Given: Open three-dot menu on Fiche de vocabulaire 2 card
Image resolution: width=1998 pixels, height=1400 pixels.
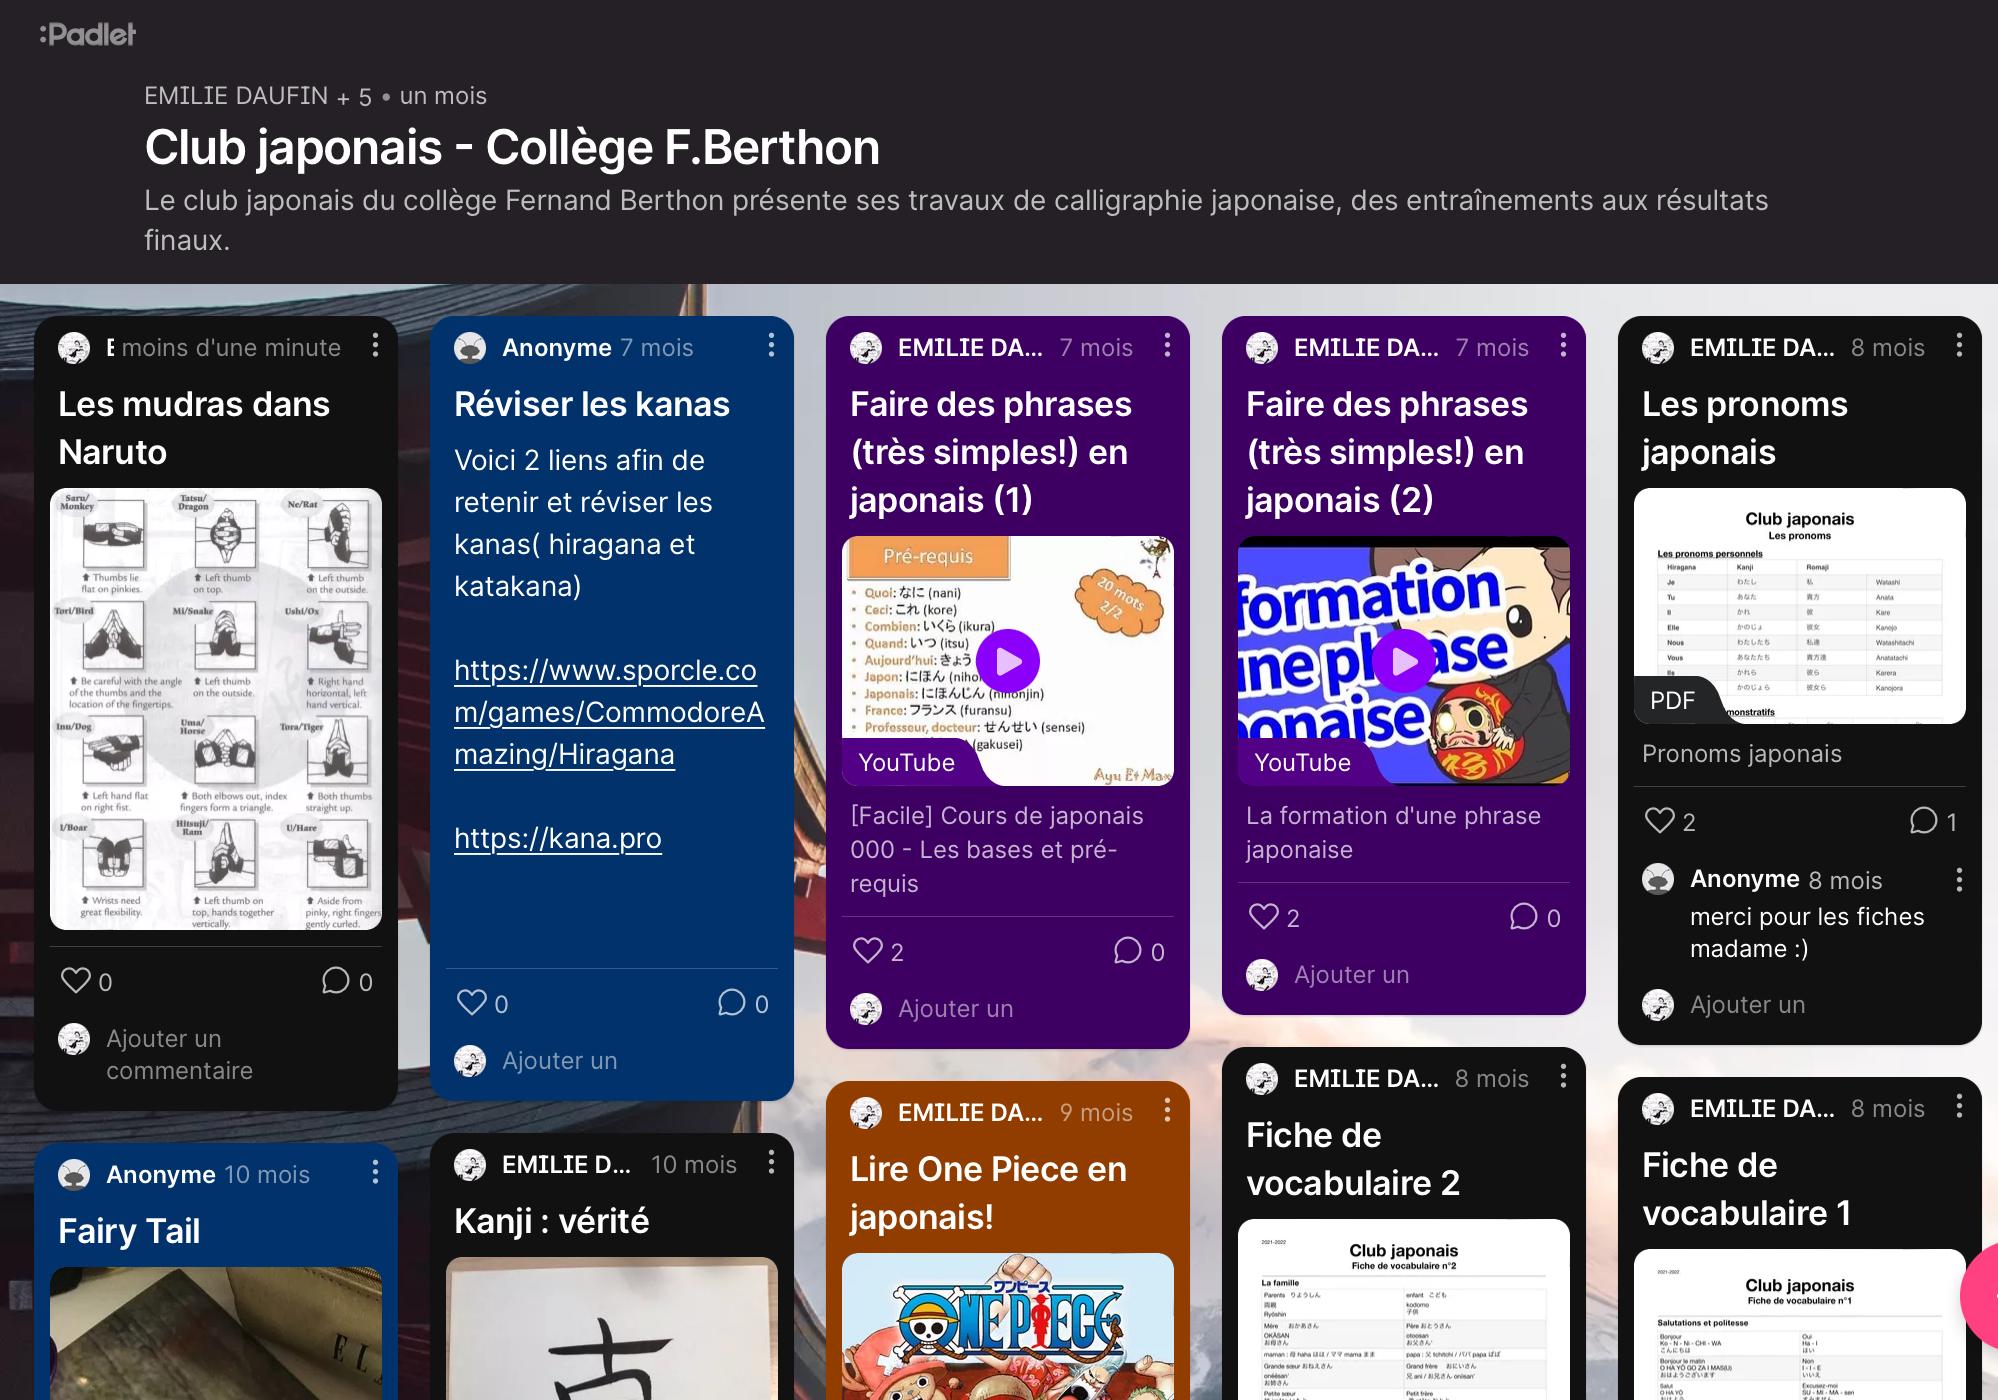Looking at the screenshot, I should (x=1563, y=1077).
